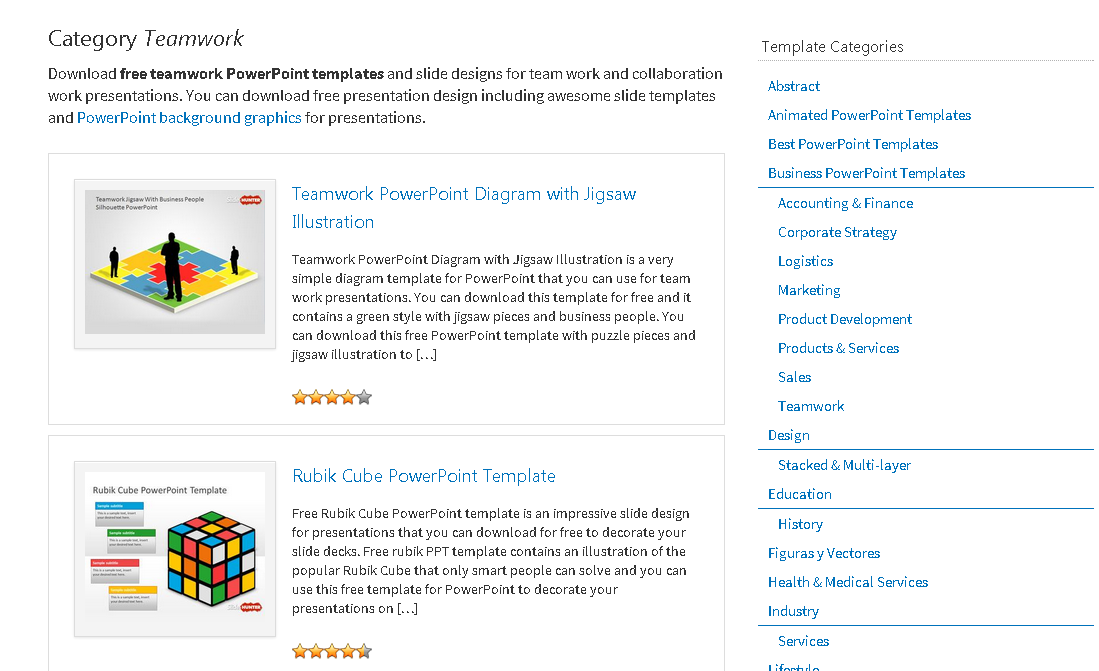Open the Rubik Cube PowerPoint Template title link

pyautogui.click(x=424, y=476)
